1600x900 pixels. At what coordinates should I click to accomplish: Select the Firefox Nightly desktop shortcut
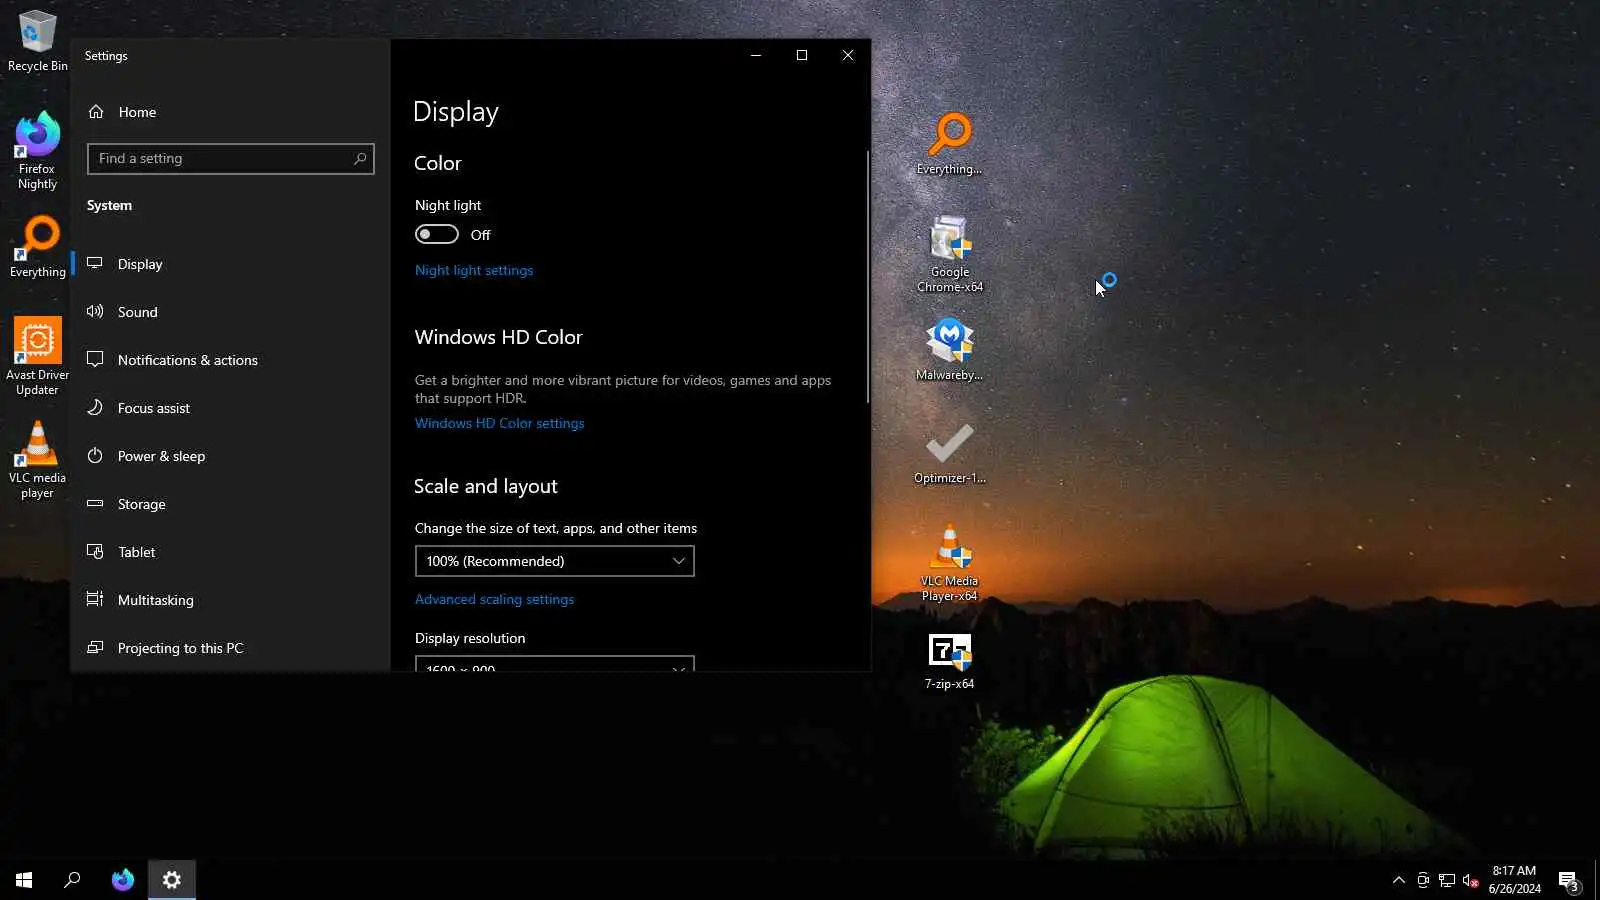click(x=37, y=151)
